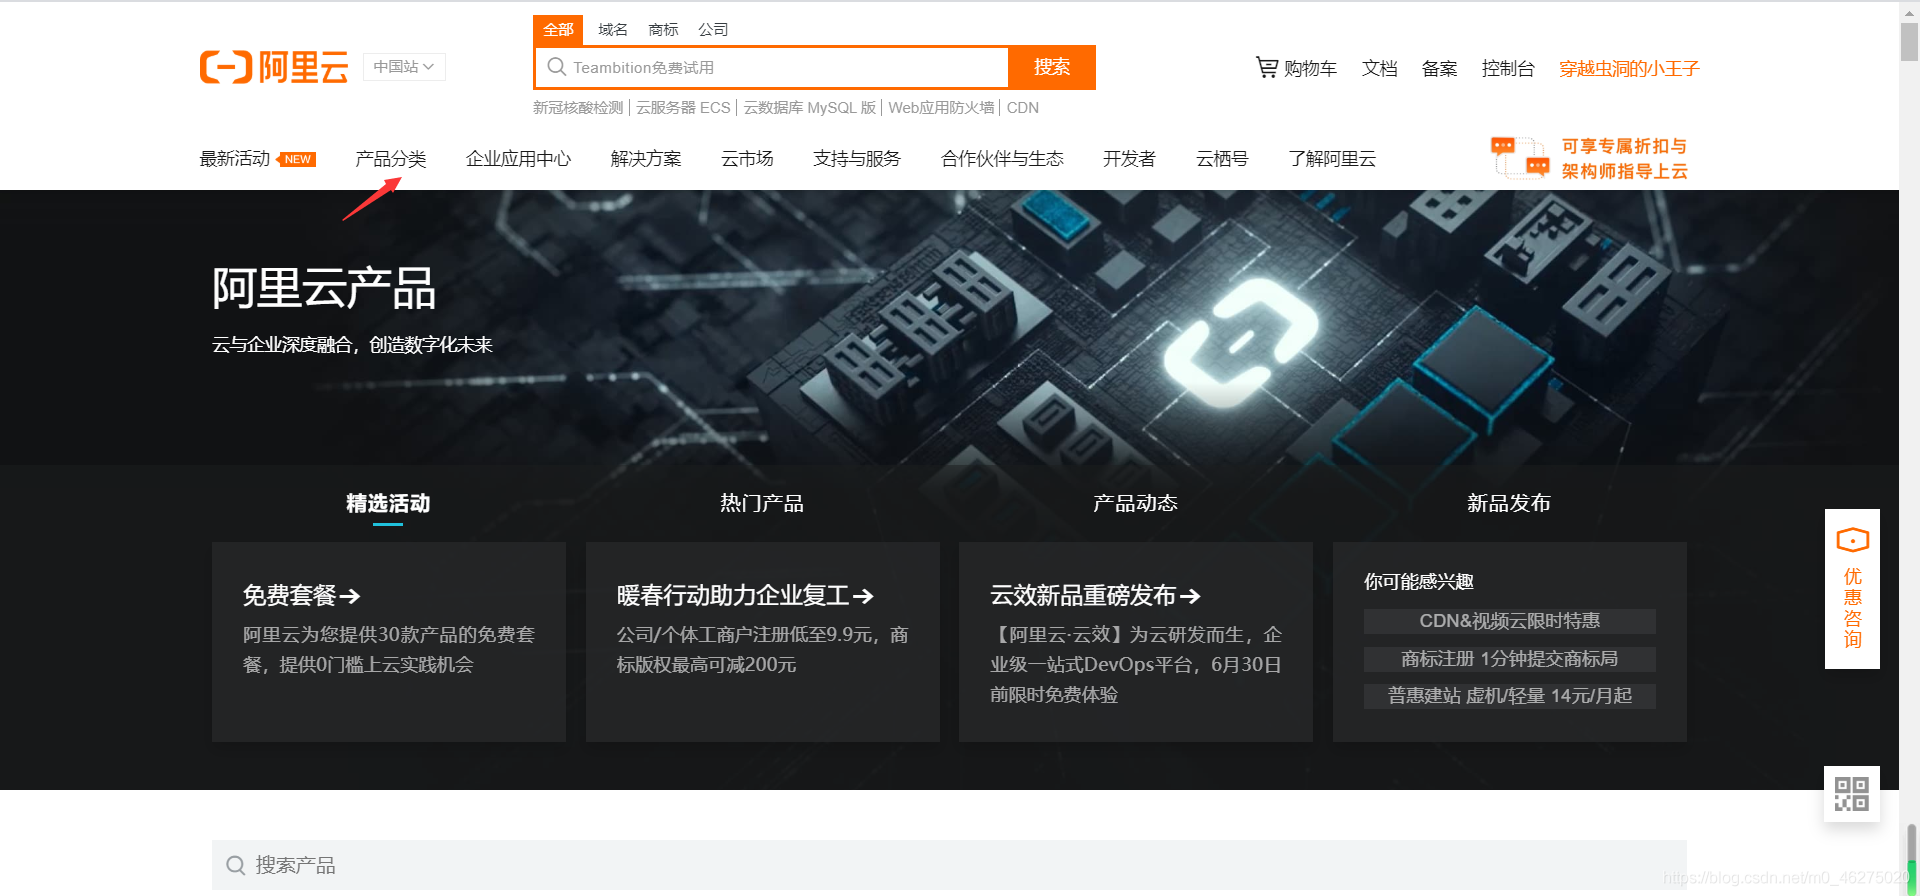Open the 优惠咨询 floating widget
The height and width of the screenshot is (896, 1920).
coord(1852,589)
